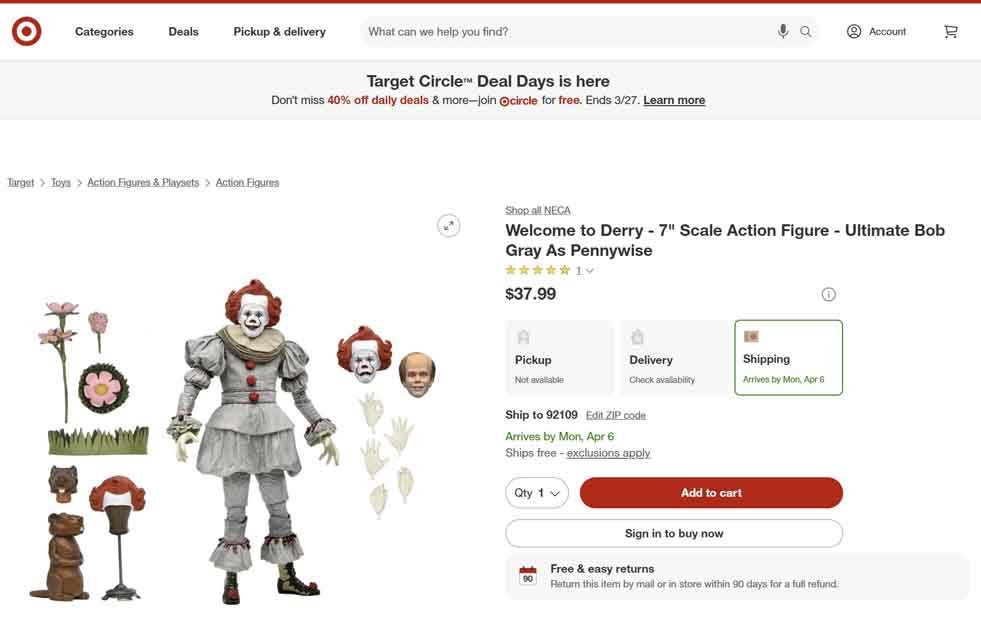Click the search magnifier icon

(805, 31)
